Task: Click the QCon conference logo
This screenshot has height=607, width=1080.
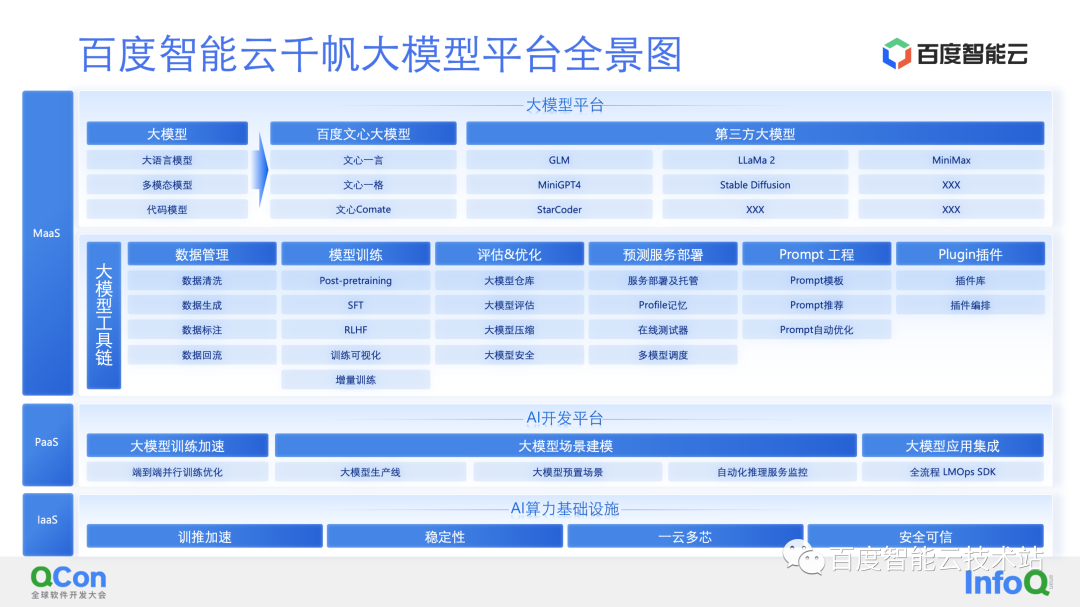Action: [x=68, y=582]
